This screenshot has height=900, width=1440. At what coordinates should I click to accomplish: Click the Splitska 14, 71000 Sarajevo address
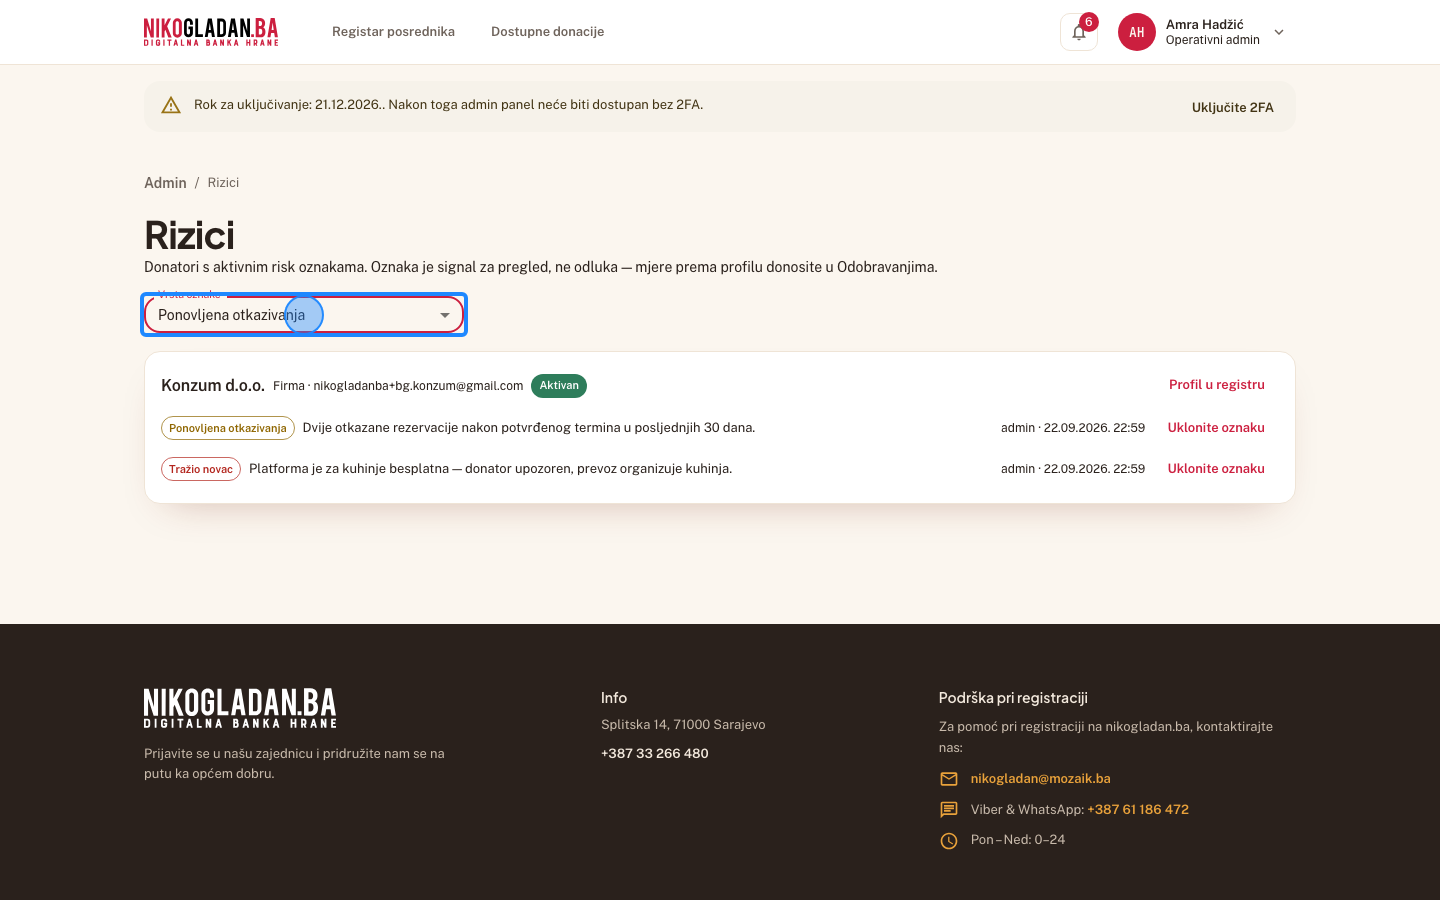(683, 725)
